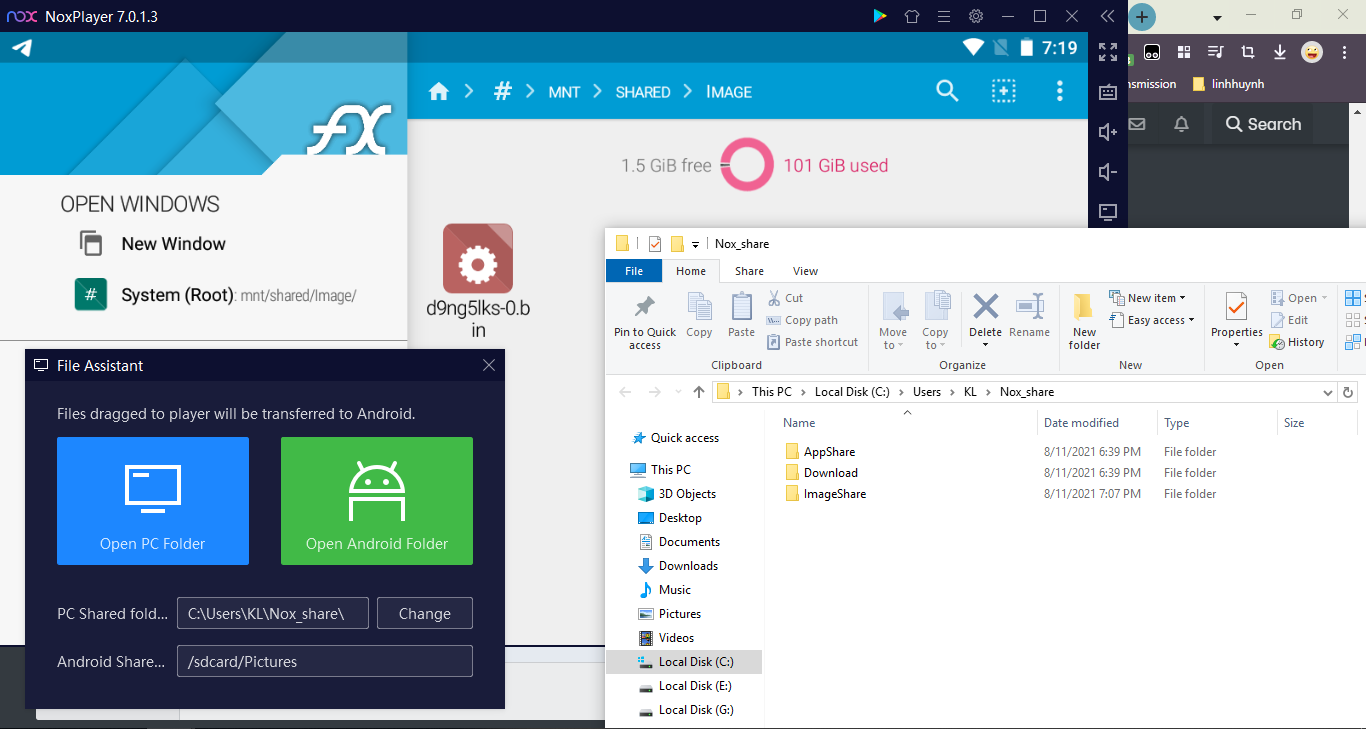The width and height of the screenshot is (1366, 729).
Task: Open the File tab in Explorer
Action: [x=634, y=271]
